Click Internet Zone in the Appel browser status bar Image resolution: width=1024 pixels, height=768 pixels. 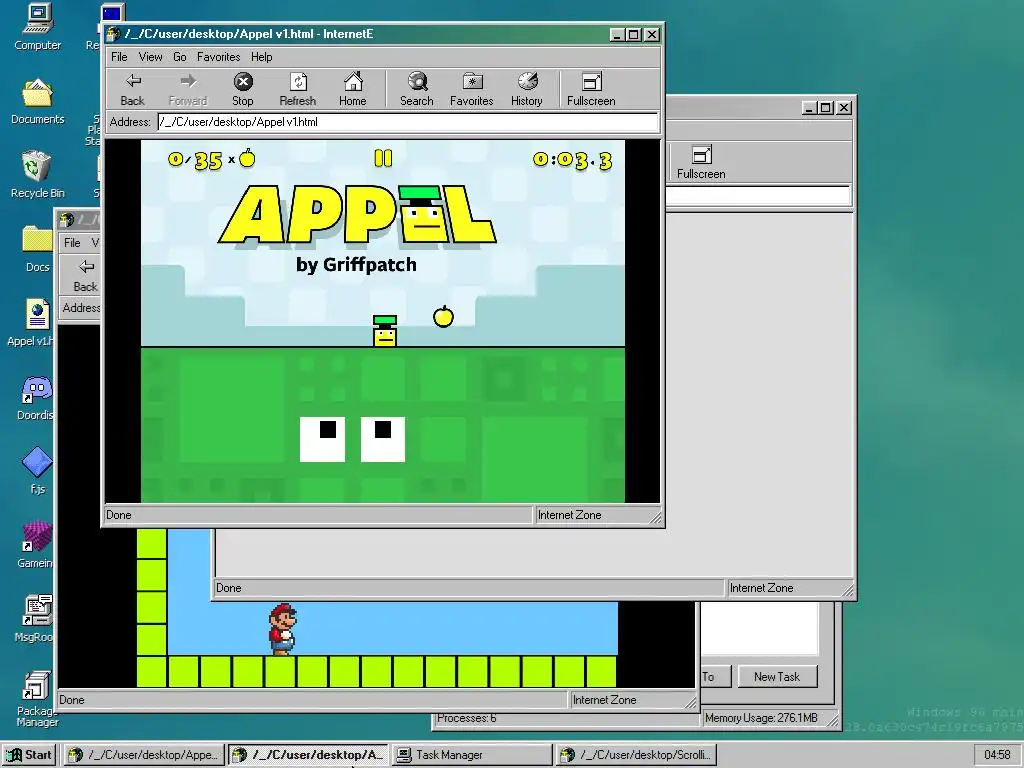[x=569, y=515]
